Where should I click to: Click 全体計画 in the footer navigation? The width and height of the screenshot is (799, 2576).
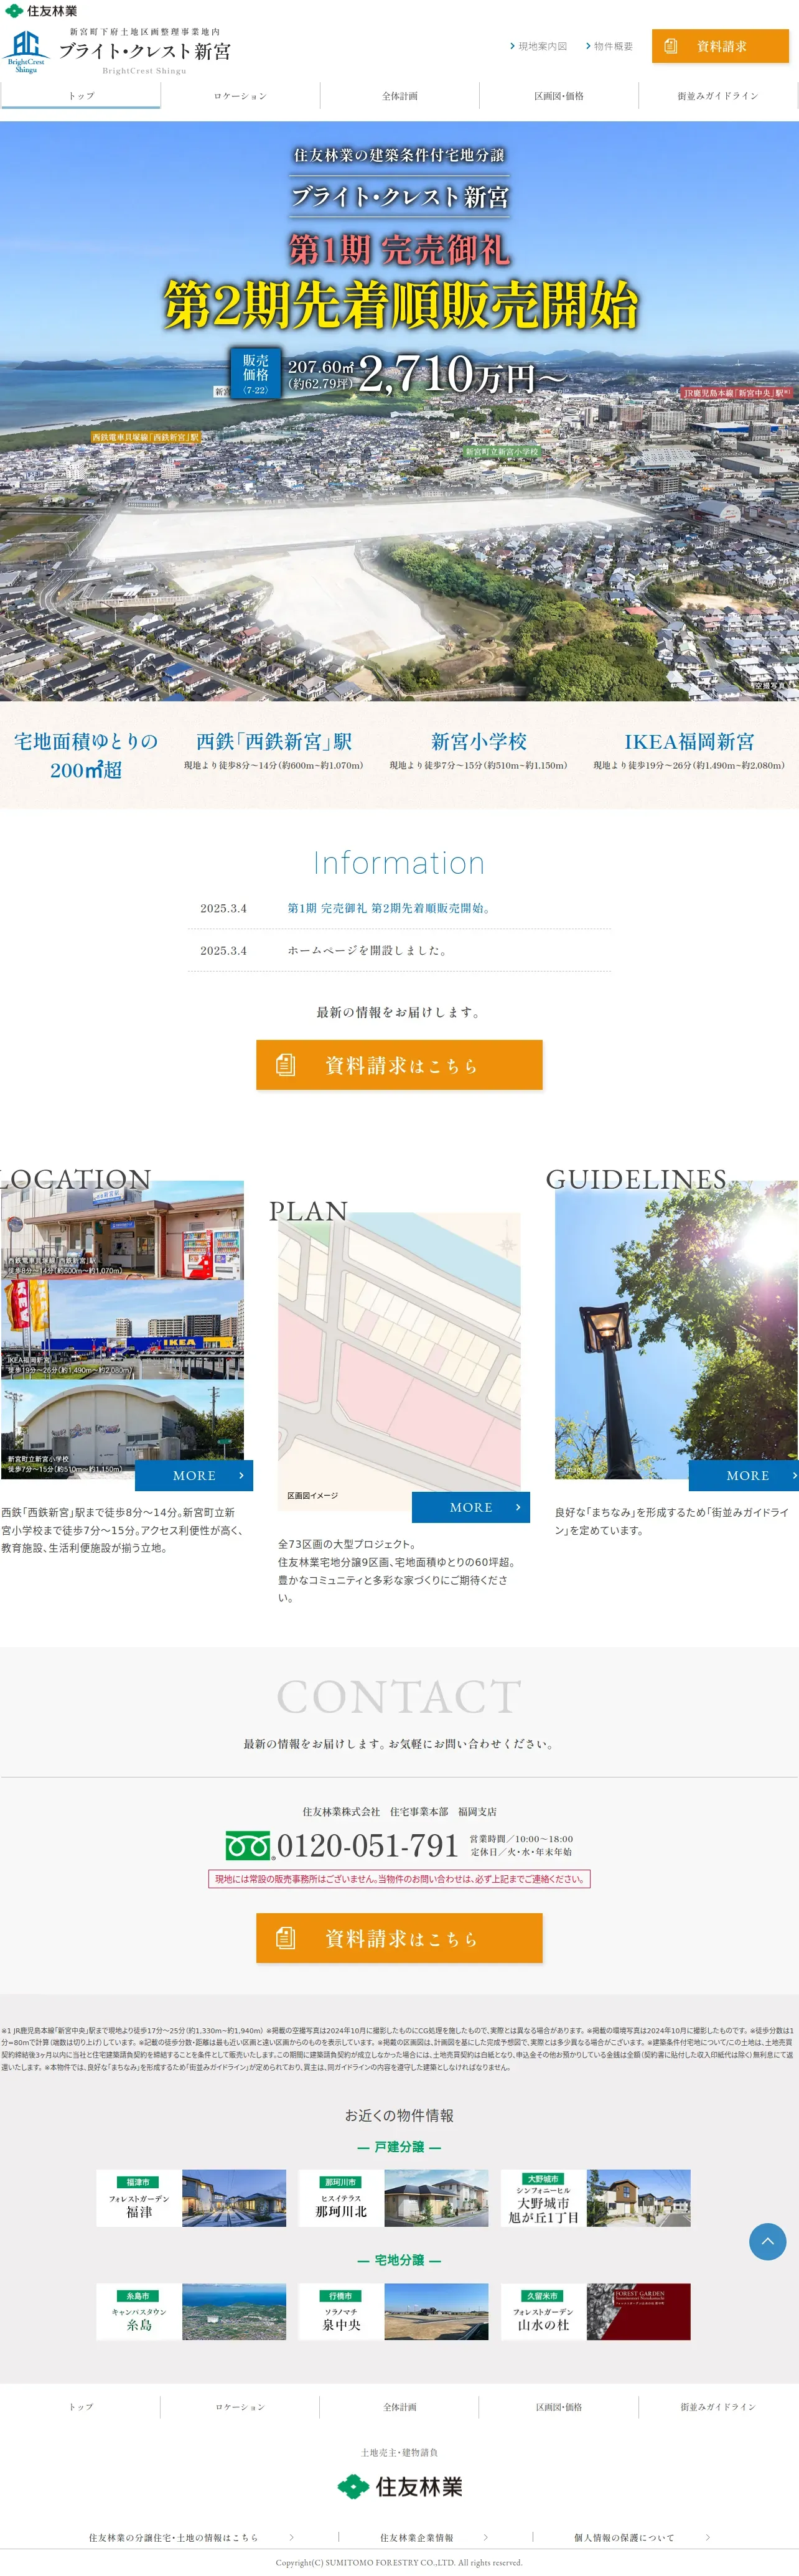(400, 2407)
